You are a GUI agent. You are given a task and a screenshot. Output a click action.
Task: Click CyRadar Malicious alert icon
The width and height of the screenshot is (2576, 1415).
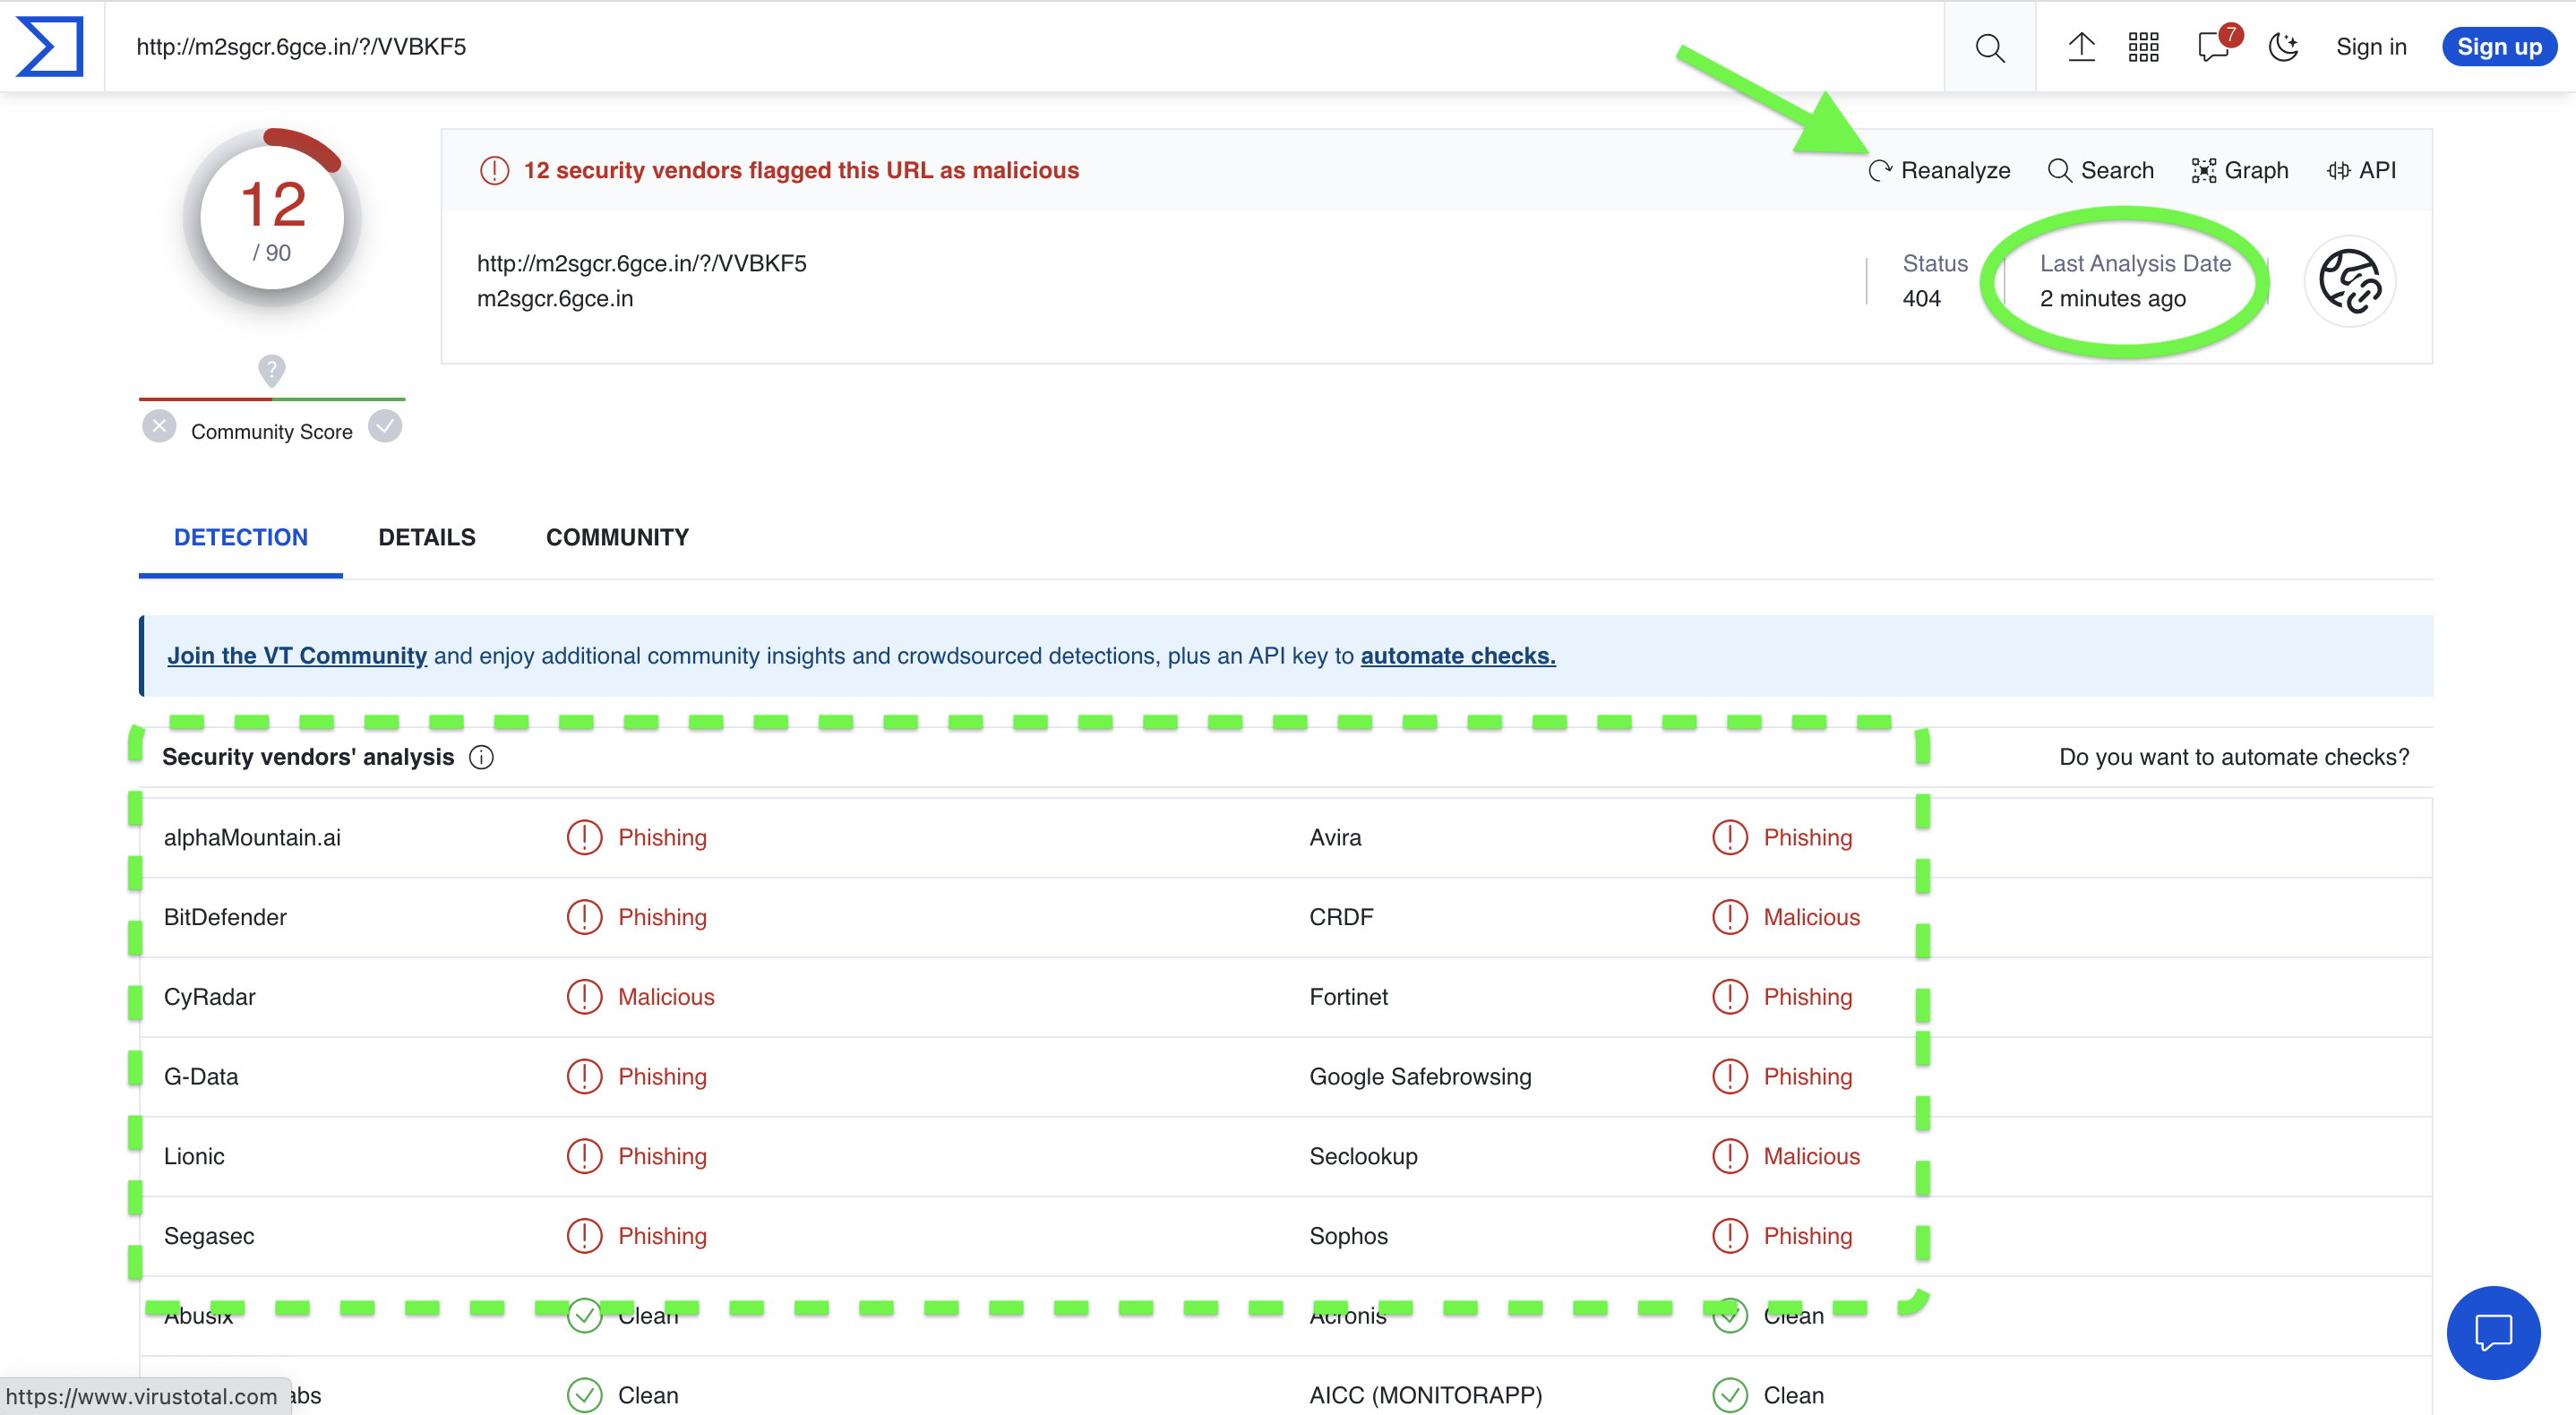(x=584, y=997)
